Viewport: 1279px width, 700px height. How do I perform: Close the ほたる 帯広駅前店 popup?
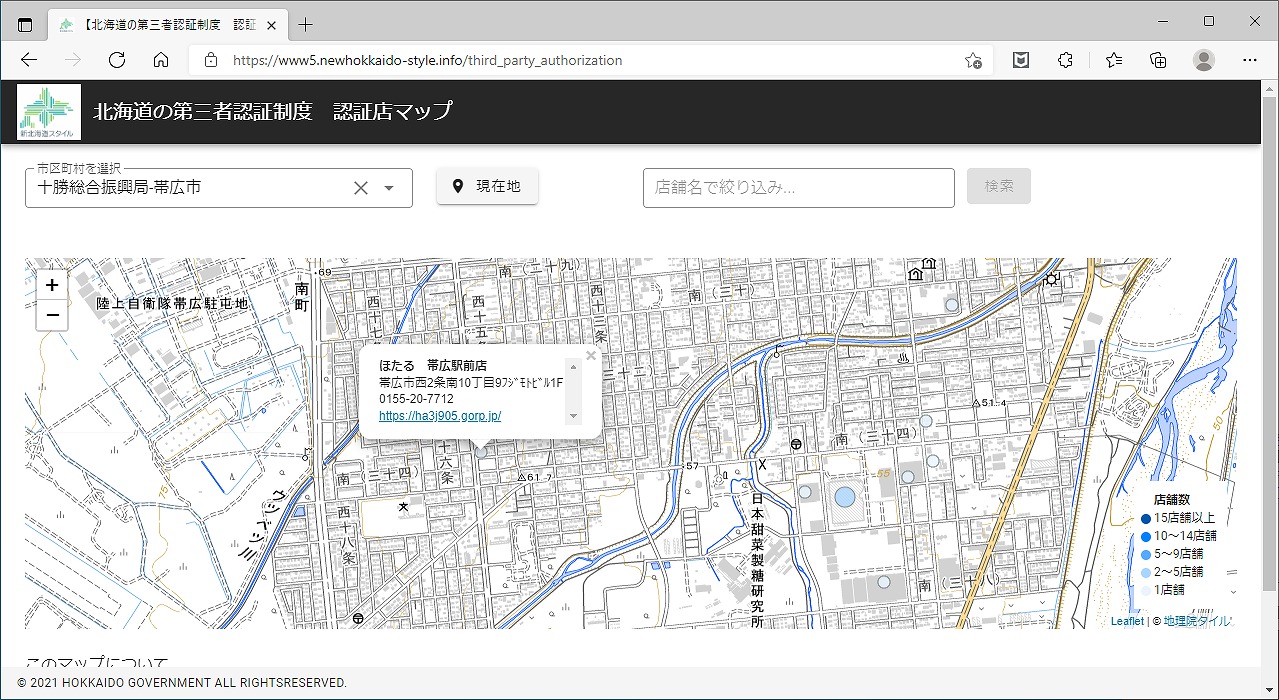click(x=590, y=355)
